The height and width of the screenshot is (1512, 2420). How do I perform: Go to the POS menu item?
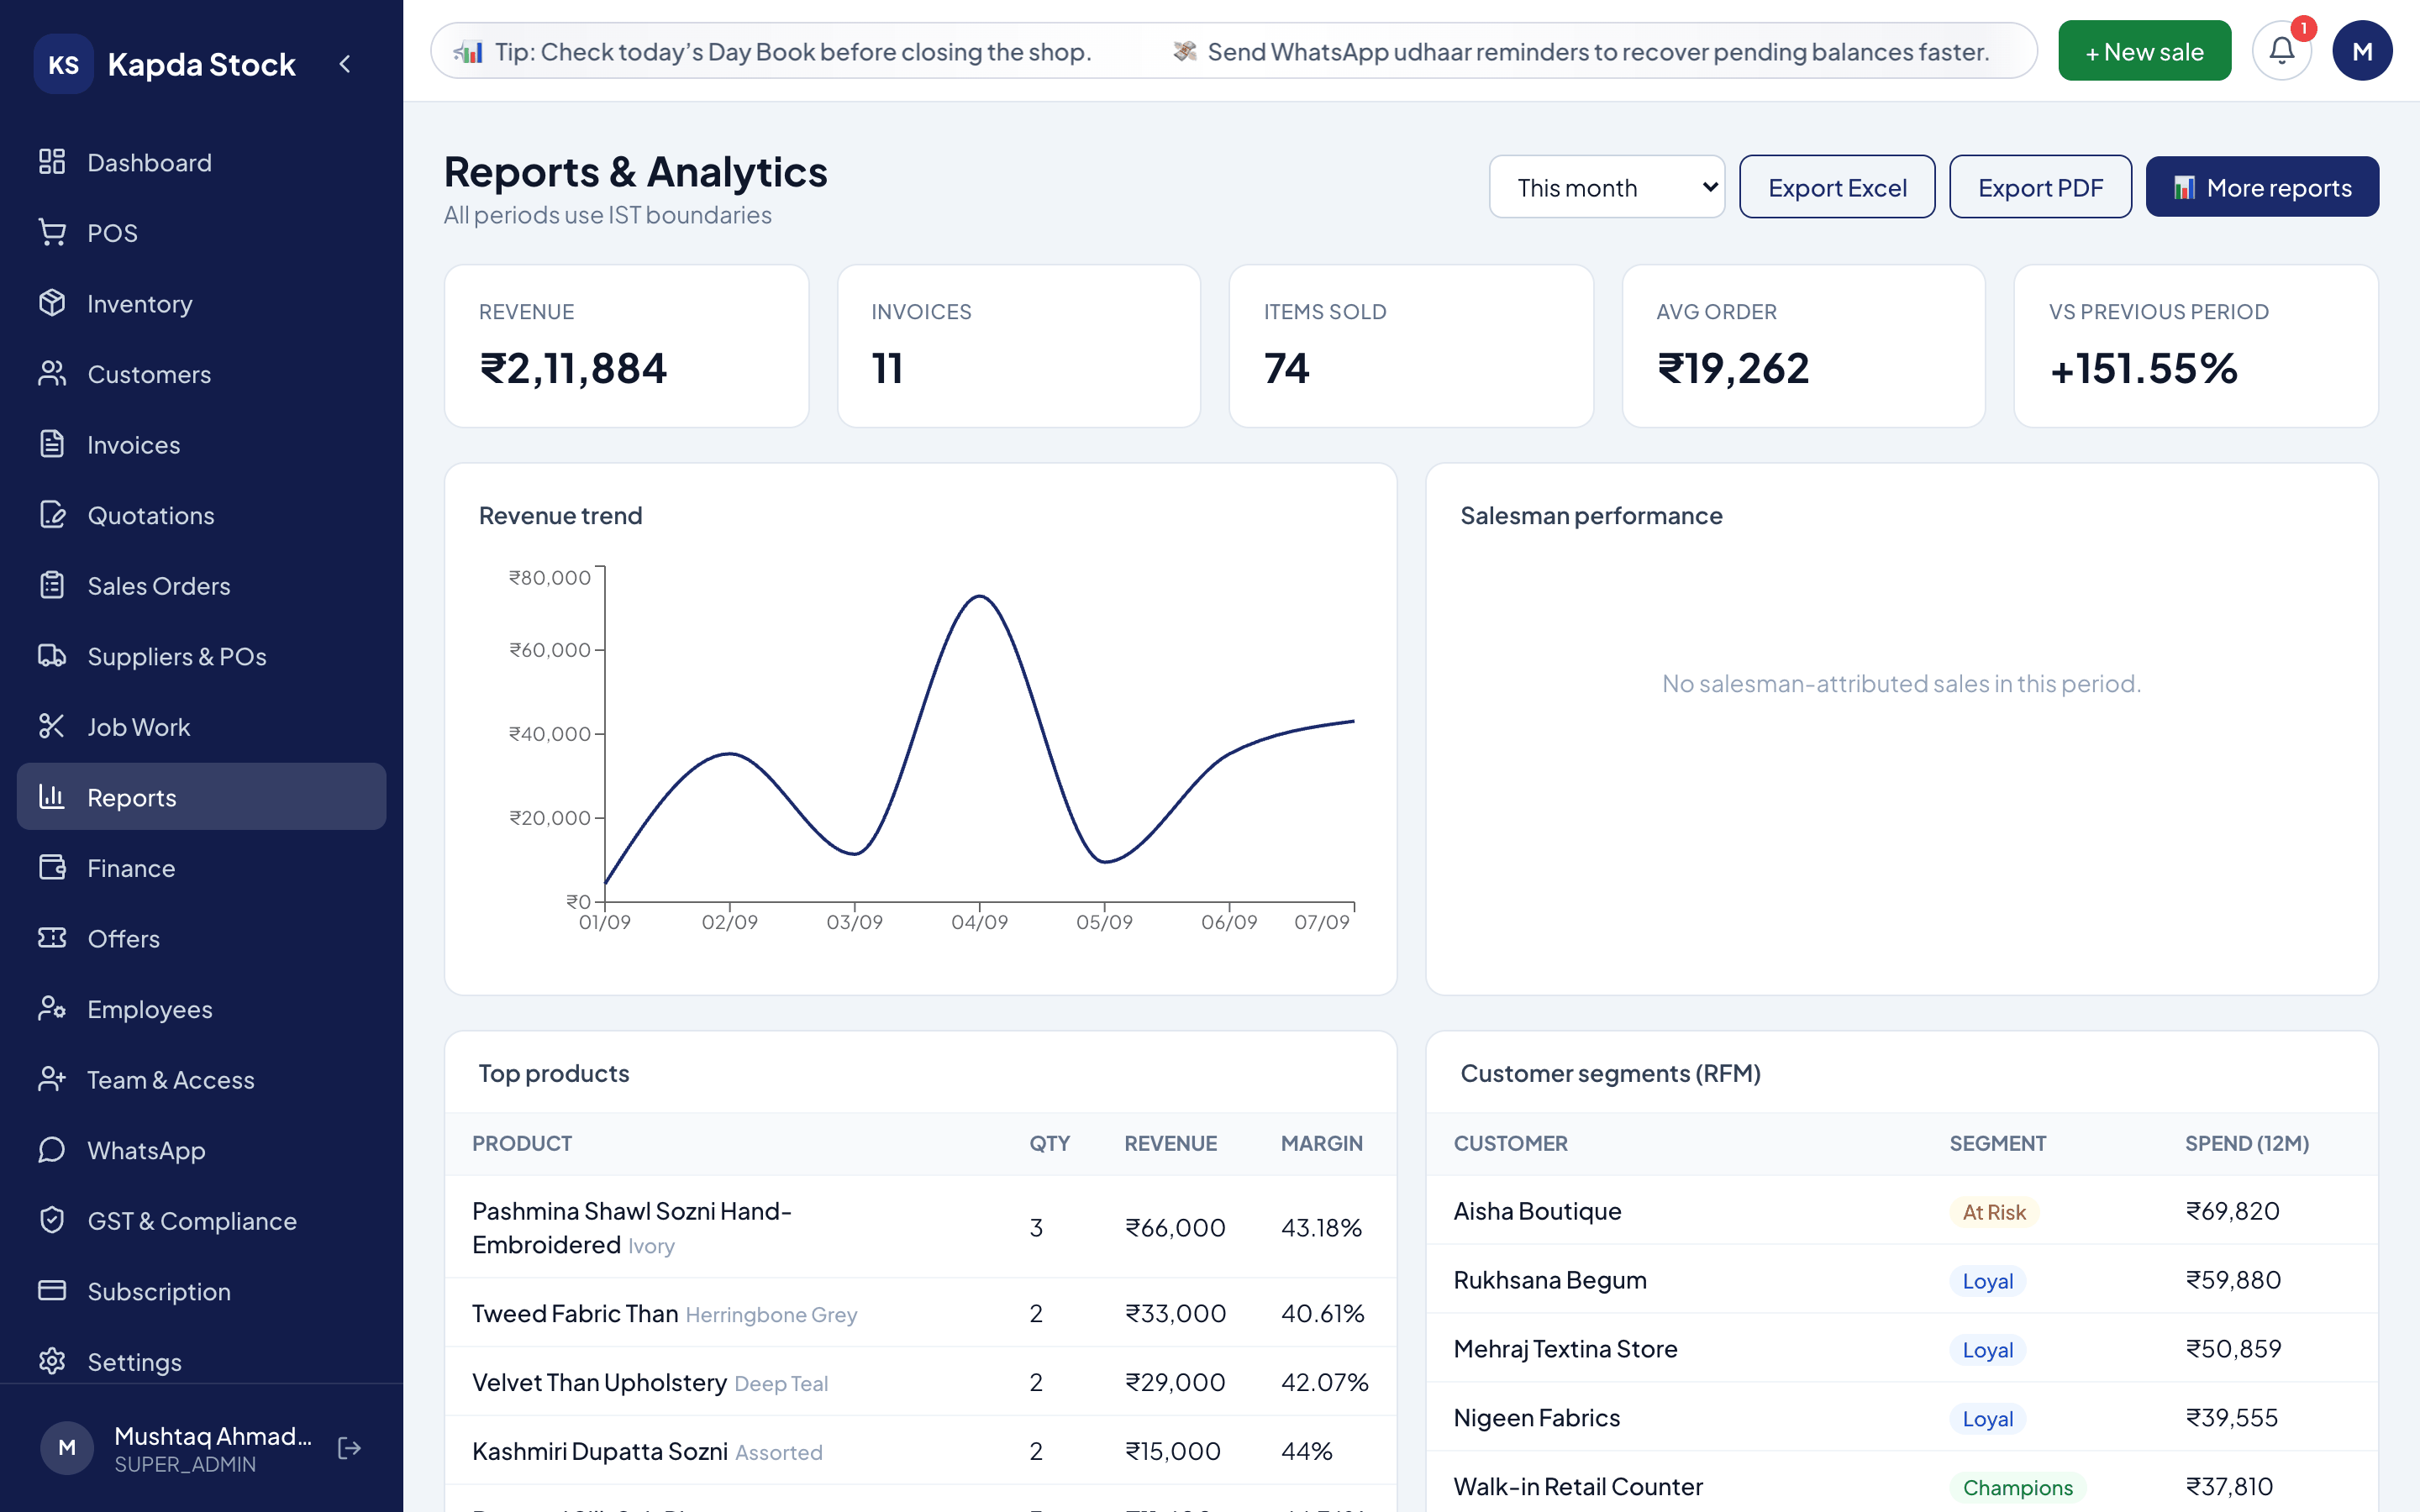(202, 232)
